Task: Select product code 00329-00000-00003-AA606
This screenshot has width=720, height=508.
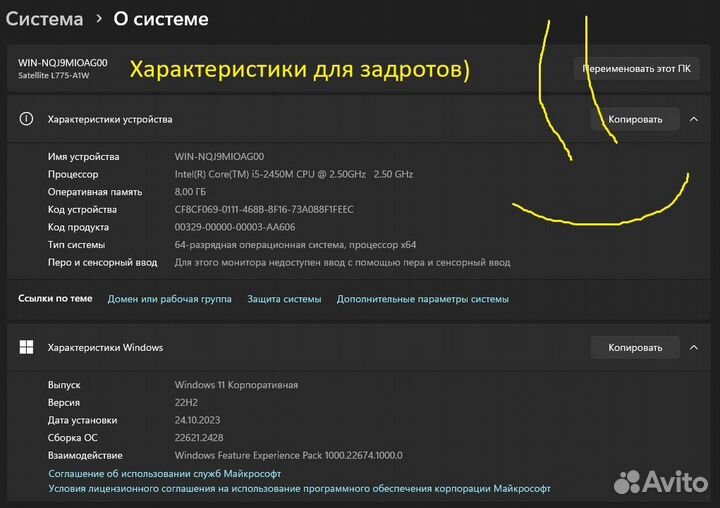Action: (x=235, y=227)
